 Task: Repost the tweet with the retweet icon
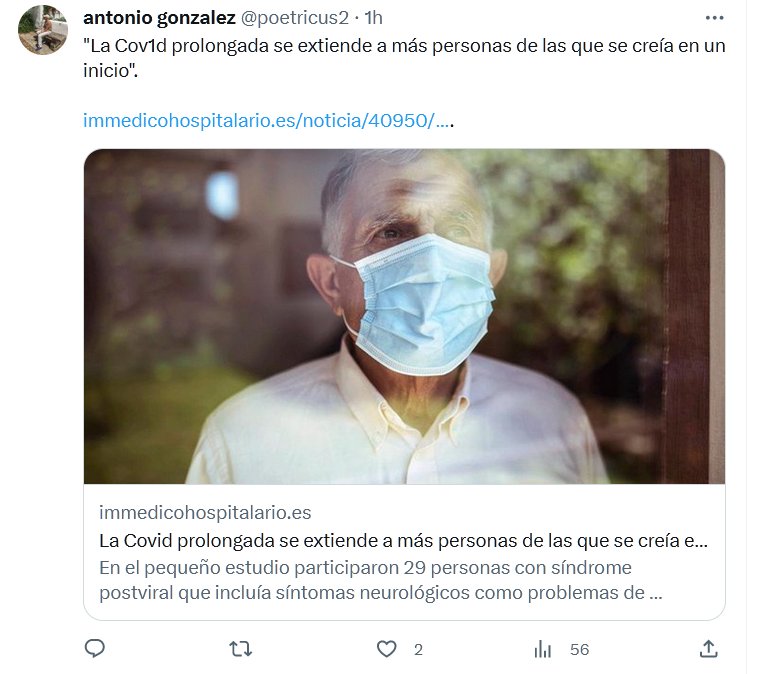240,649
